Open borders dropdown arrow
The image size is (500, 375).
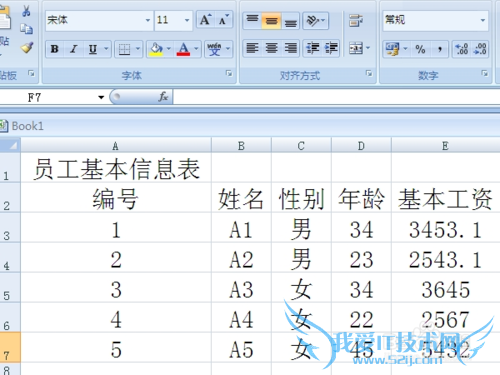pos(138,49)
